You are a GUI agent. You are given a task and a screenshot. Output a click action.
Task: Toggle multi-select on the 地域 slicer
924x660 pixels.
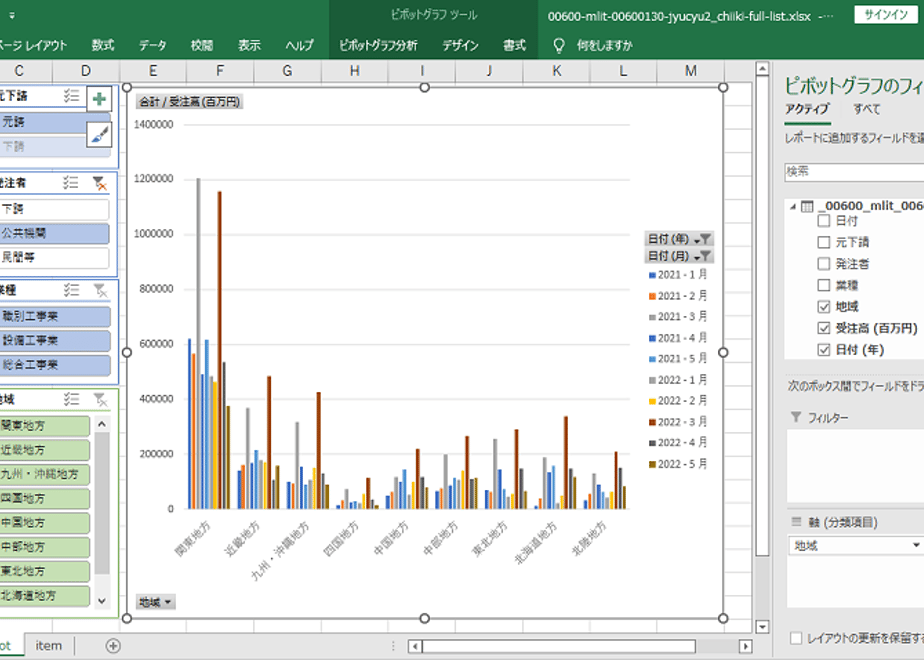71,399
